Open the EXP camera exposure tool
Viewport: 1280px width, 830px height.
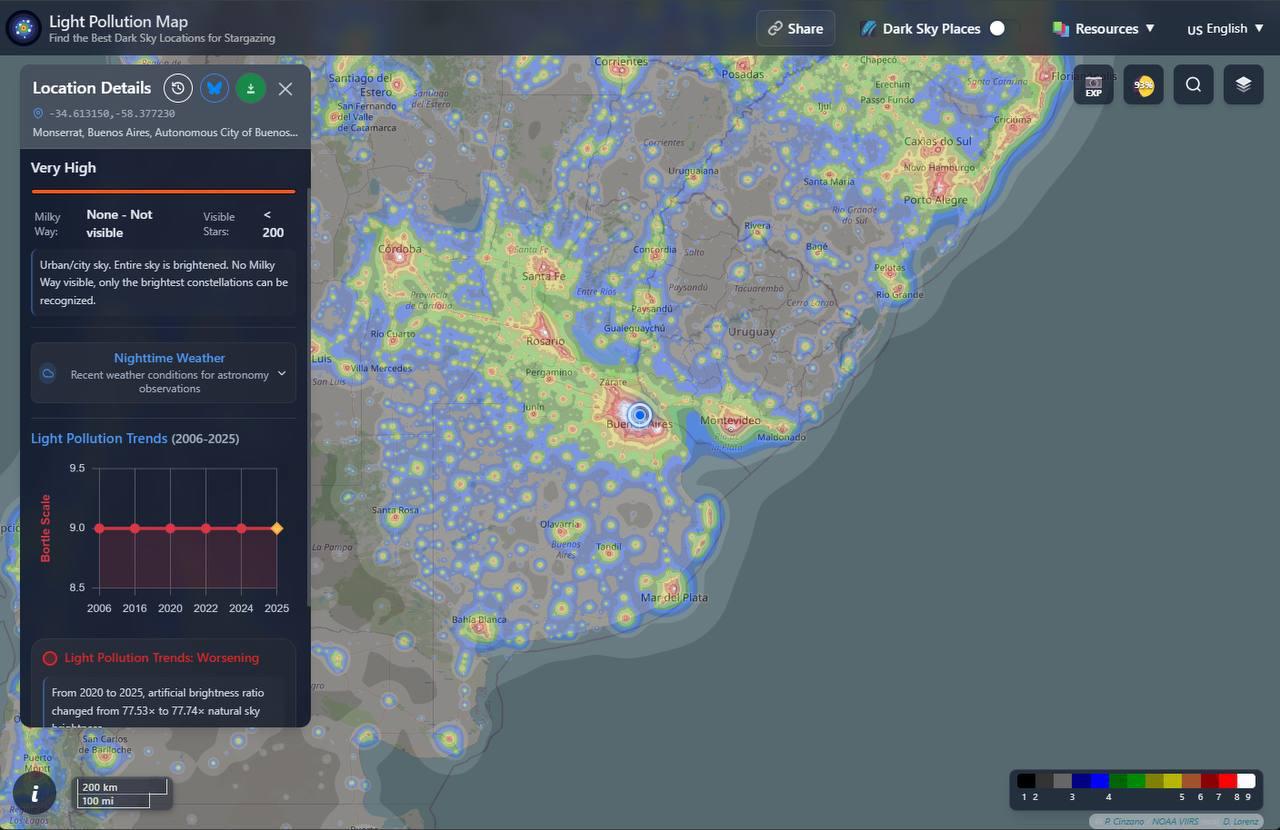pos(1093,85)
